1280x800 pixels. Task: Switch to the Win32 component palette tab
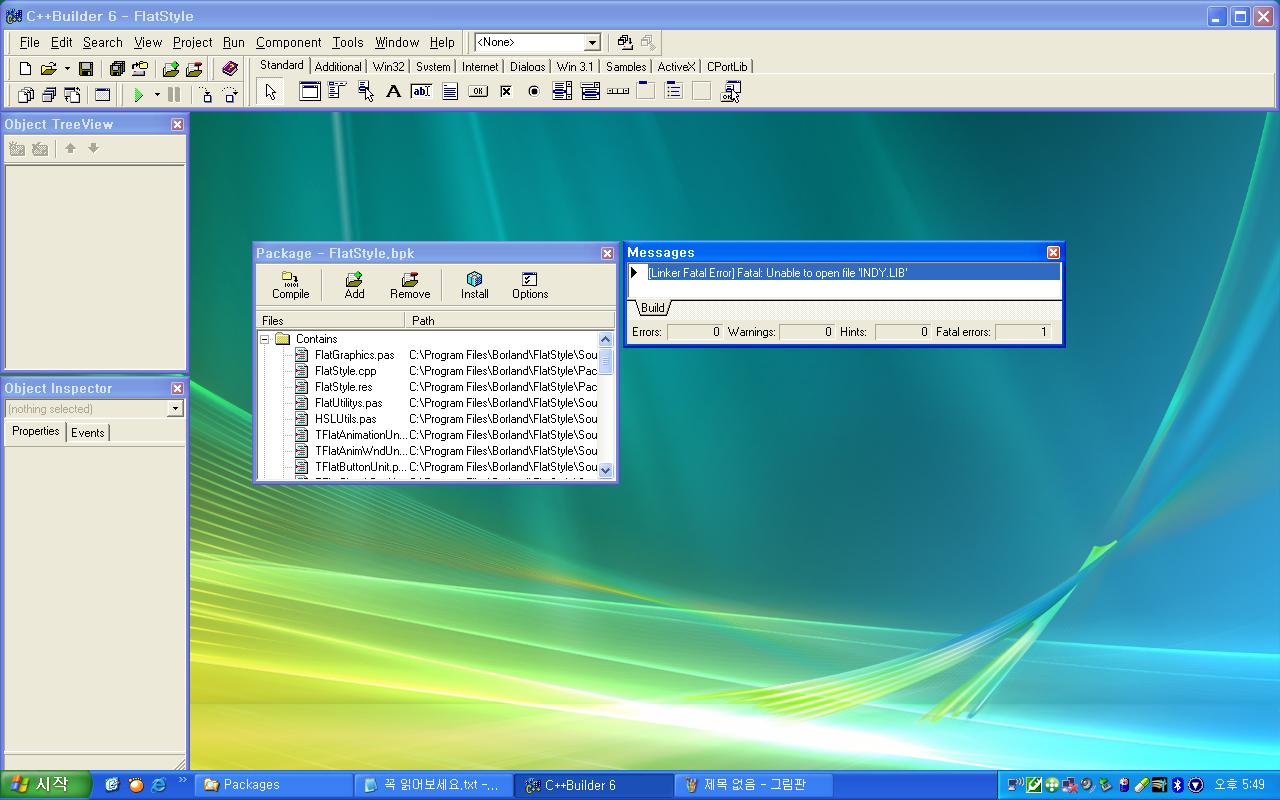pyautogui.click(x=388, y=67)
